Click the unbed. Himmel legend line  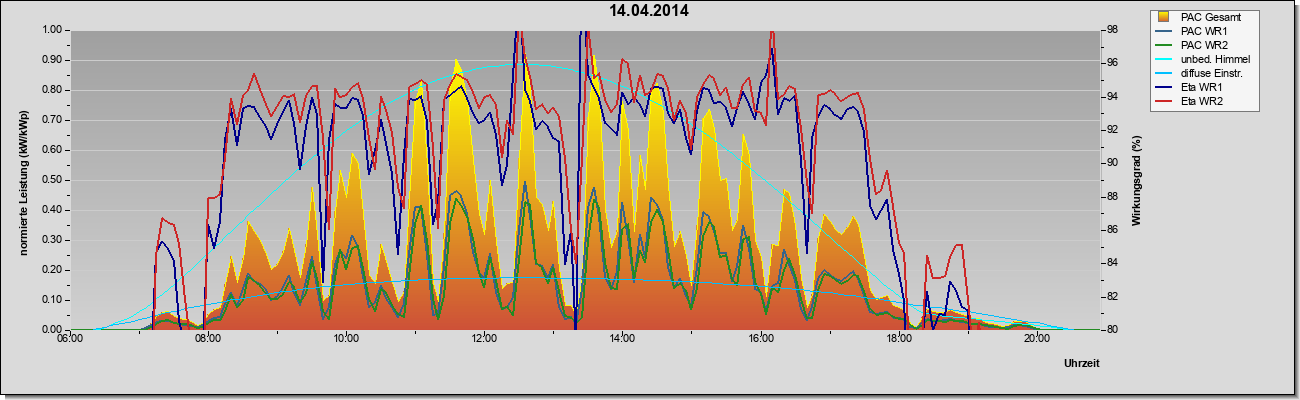pyautogui.click(x=1165, y=60)
